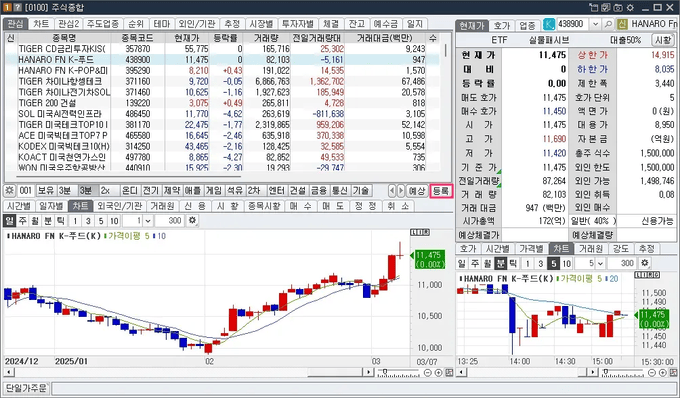Zoom in the daily chart with plus icon

(438, 372)
